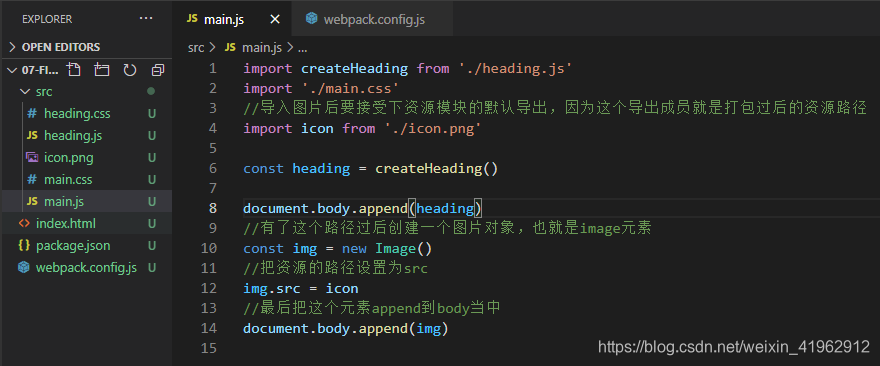The height and width of the screenshot is (366, 880).
Task: Click line number 15 in the gutter
Action: (x=209, y=348)
